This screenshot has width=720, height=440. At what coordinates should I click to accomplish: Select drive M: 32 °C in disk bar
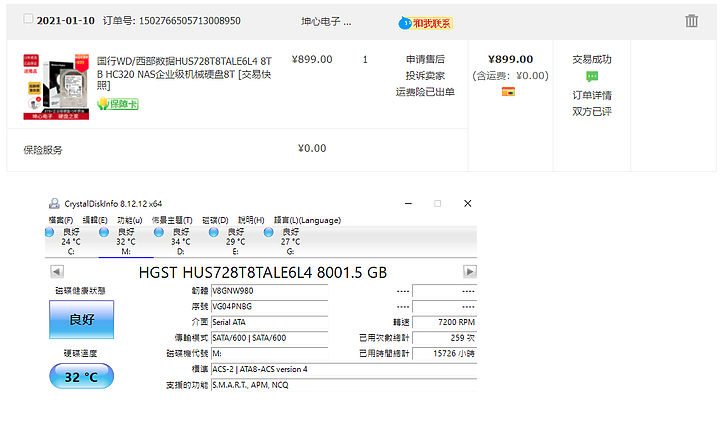click(x=126, y=242)
